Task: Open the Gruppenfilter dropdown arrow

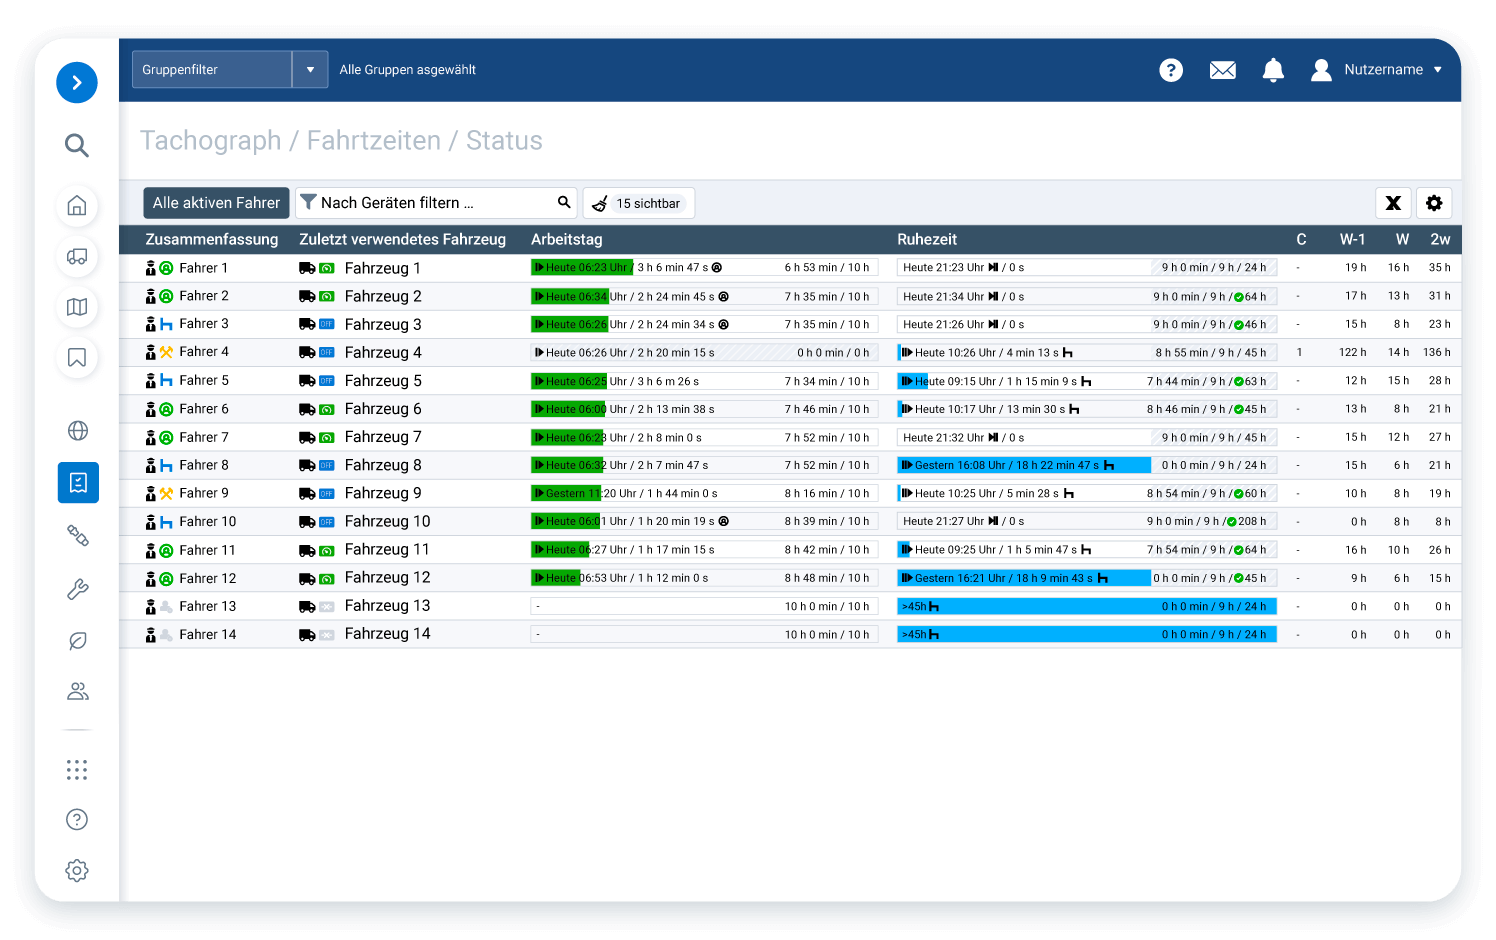Action: click(310, 70)
